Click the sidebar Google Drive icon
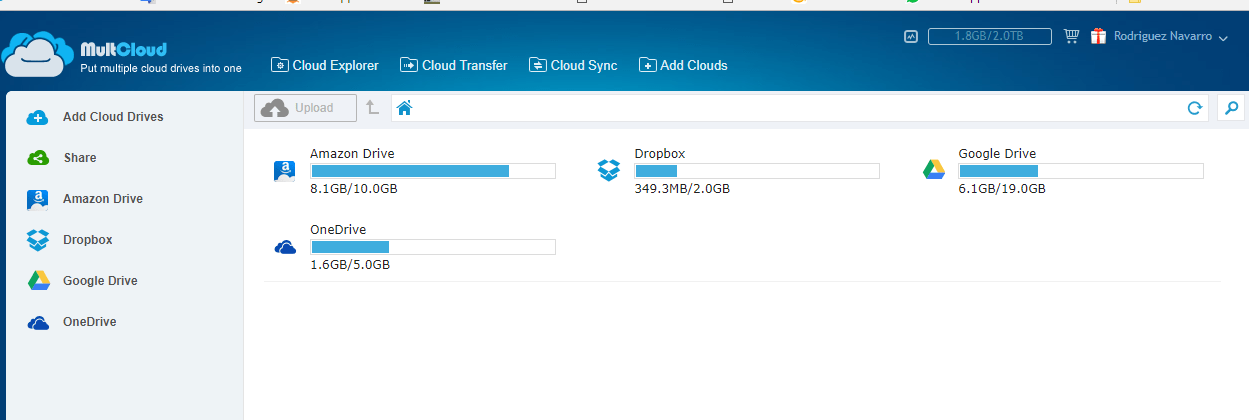This screenshot has width=1249, height=420. 38,281
